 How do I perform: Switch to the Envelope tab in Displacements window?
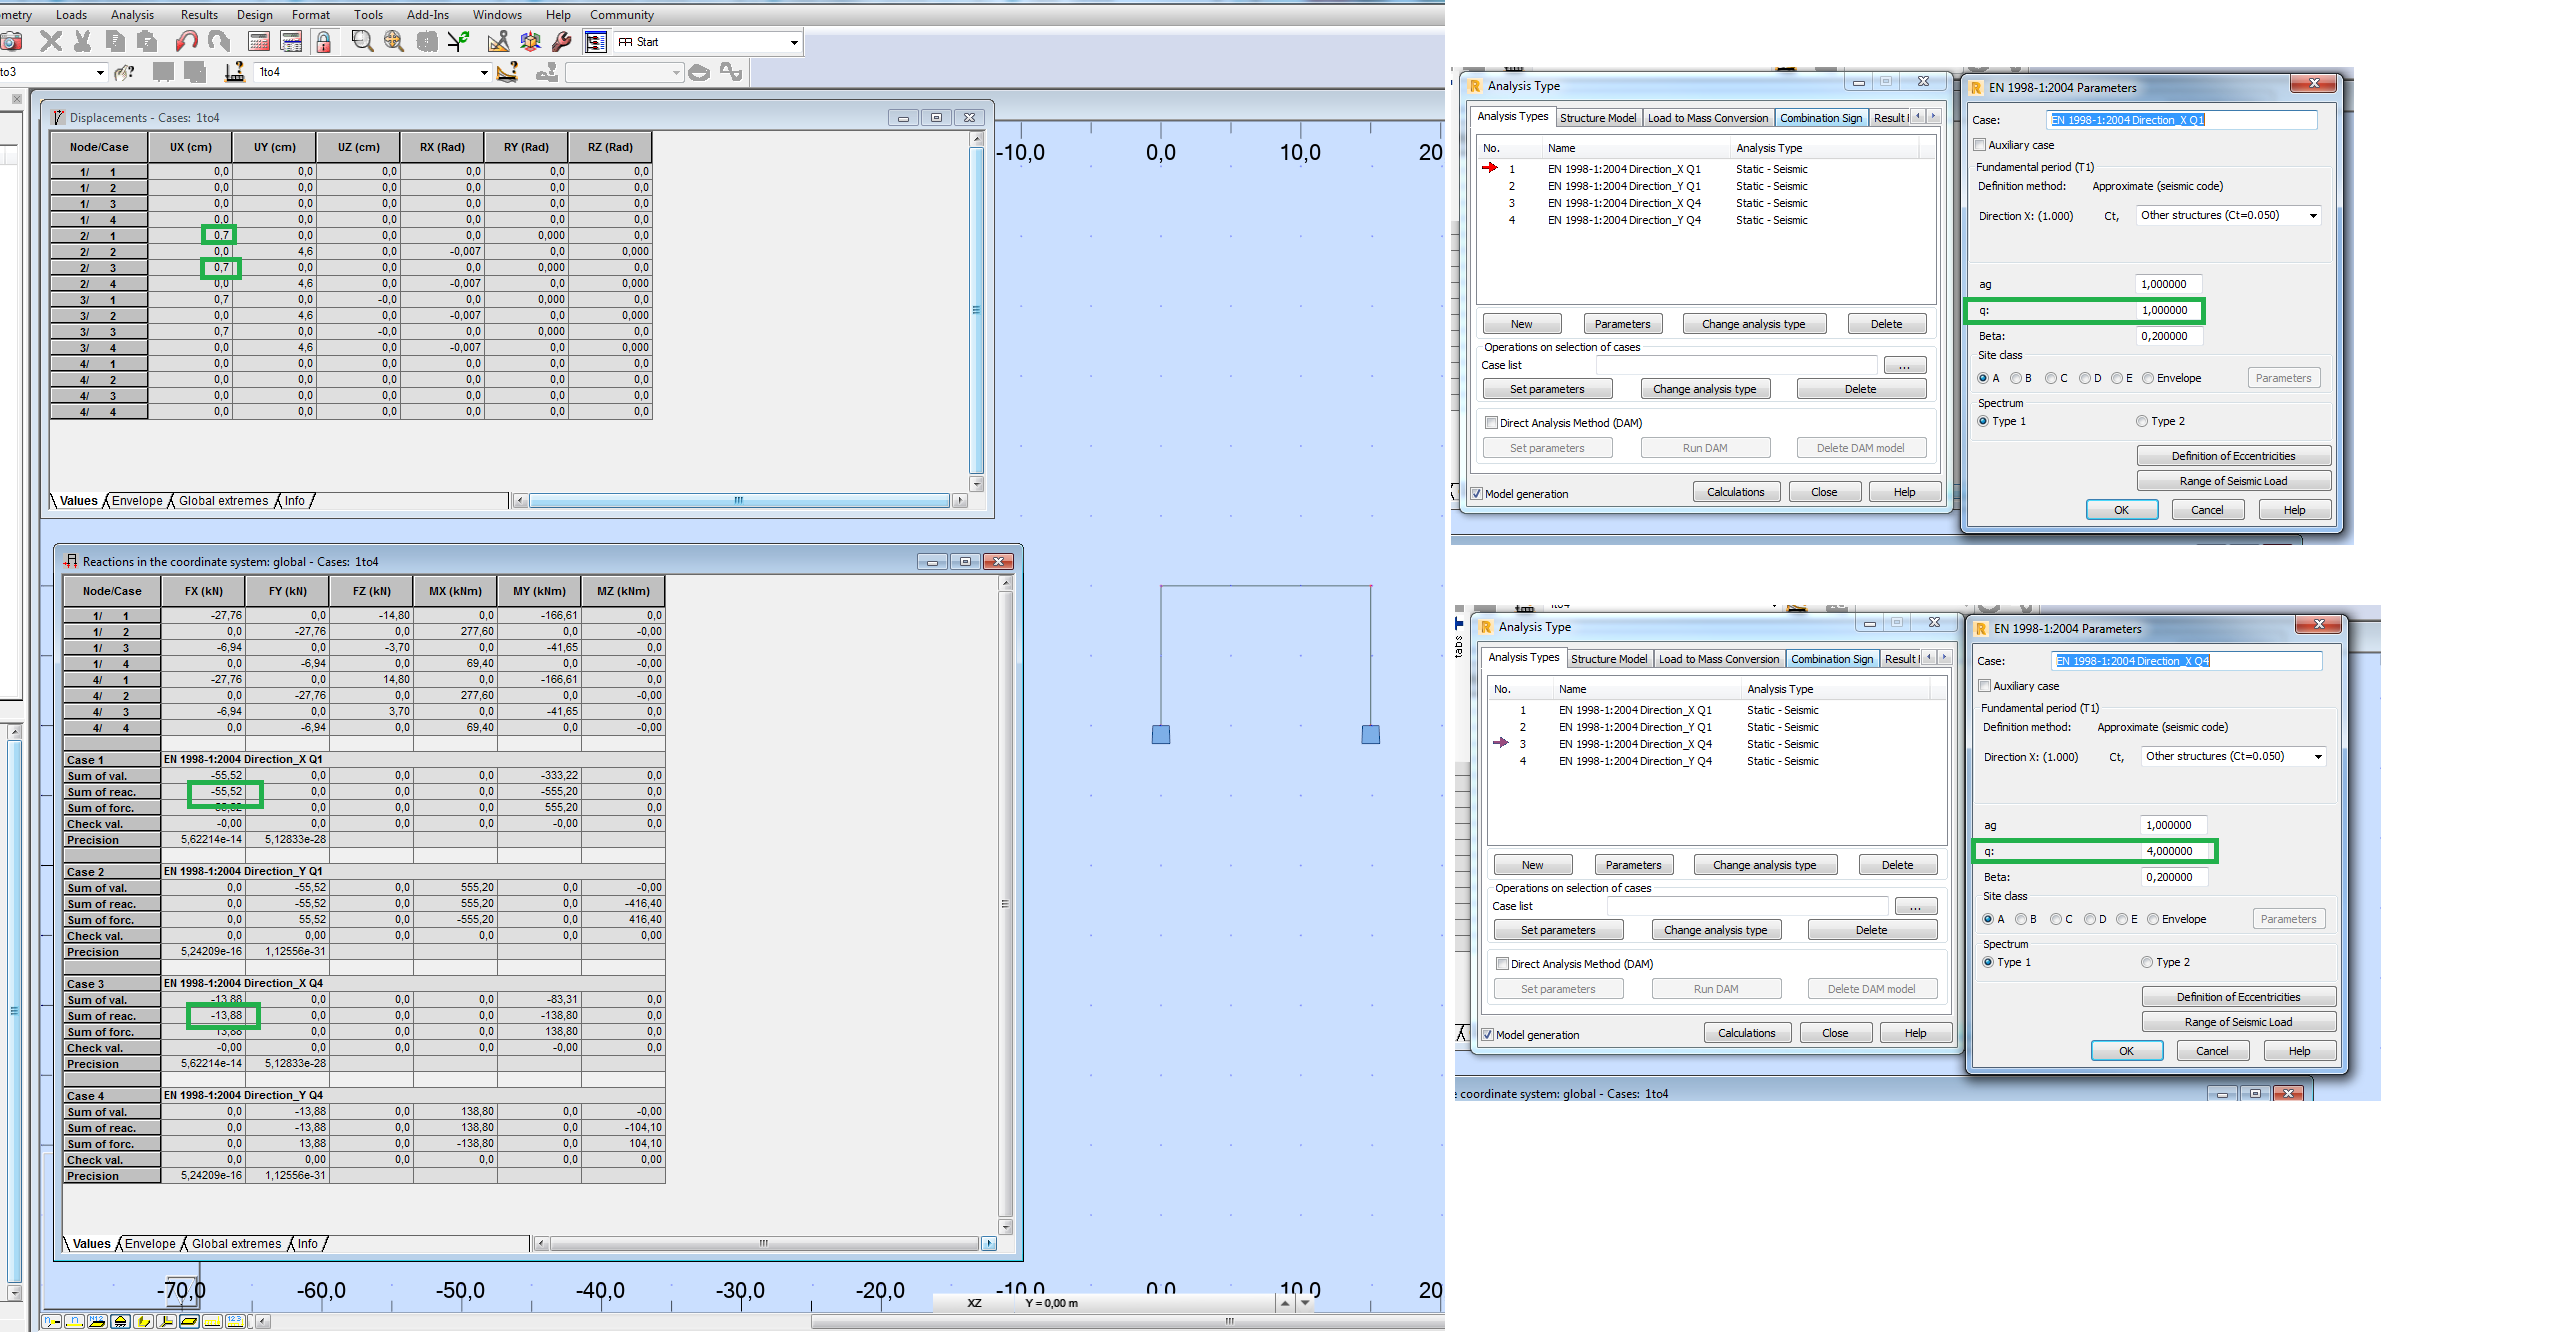tap(136, 500)
